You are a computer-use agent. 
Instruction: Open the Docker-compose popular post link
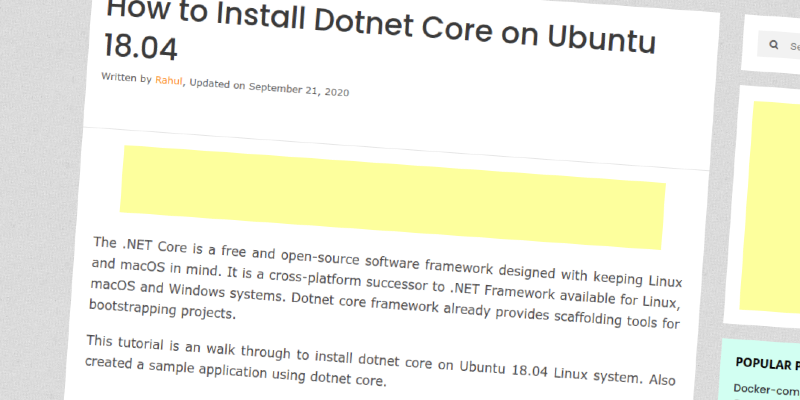pyautogui.click(x=766, y=389)
